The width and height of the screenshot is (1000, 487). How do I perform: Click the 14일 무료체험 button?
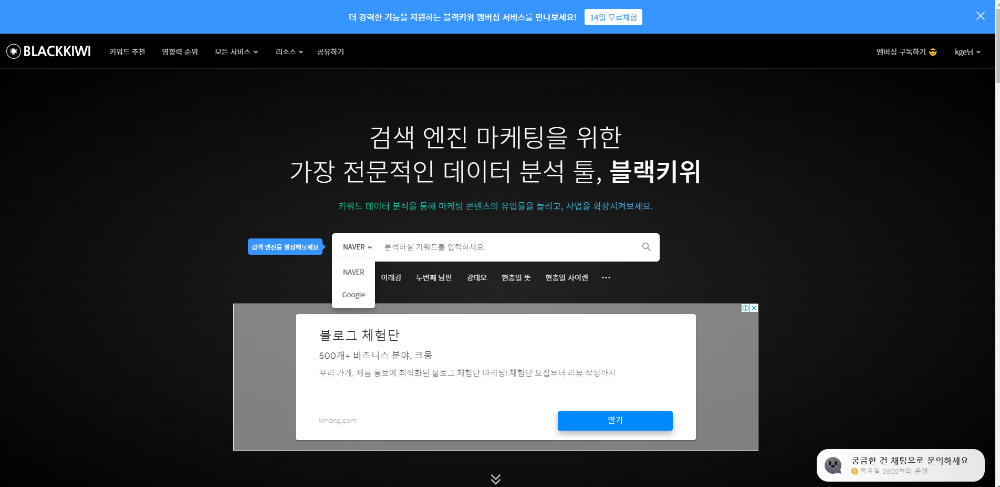coord(613,17)
